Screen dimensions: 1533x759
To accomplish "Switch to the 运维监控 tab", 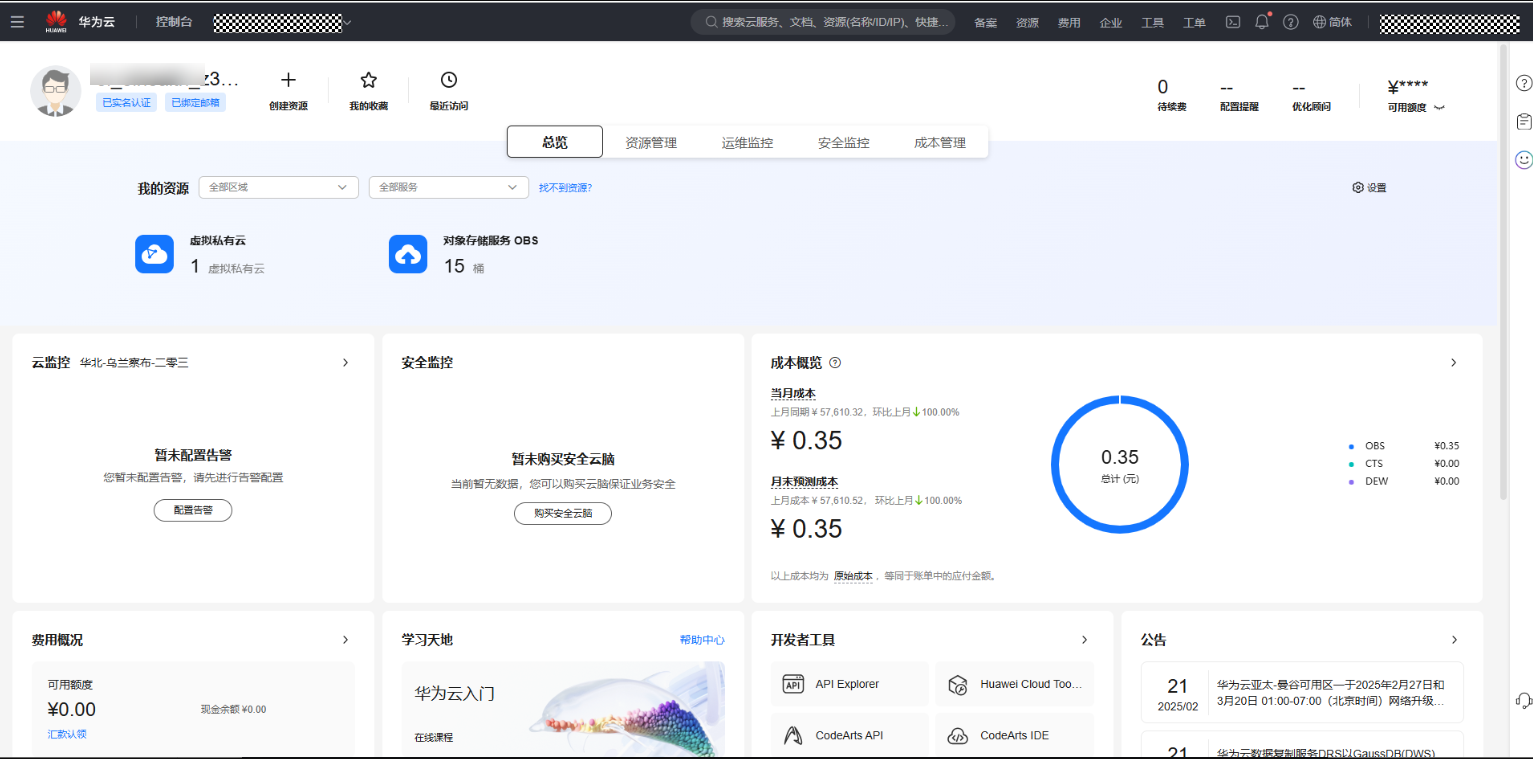I will pyautogui.click(x=747, y=143).
